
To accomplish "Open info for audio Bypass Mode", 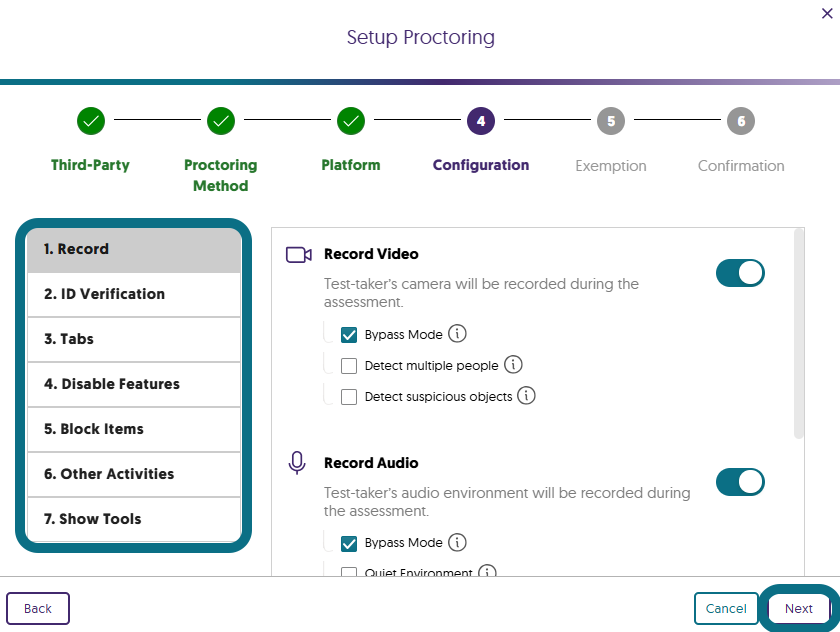I will pyautogui.click(x=457, y=542).
